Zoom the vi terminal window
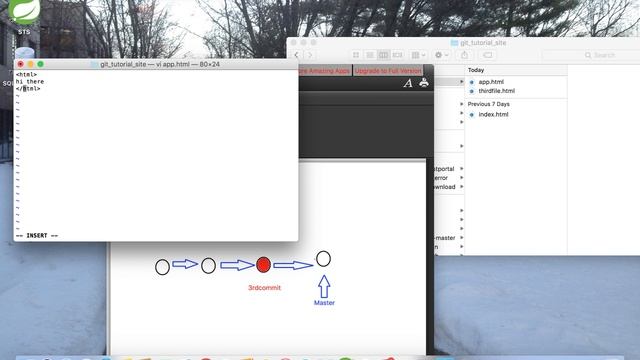640x360 pixels. (x=40, y=64)
